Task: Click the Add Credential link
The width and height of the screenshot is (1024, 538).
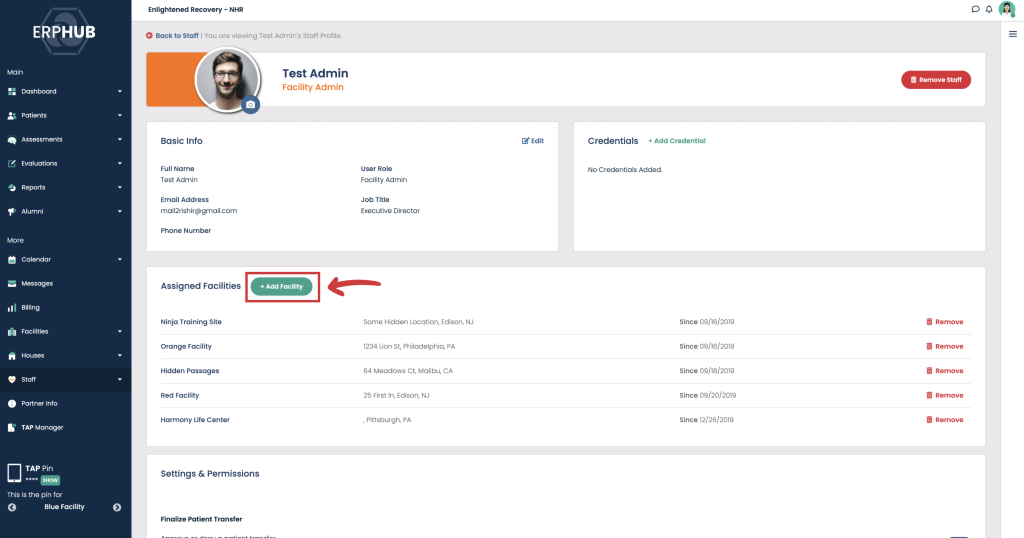Action: 677,141
